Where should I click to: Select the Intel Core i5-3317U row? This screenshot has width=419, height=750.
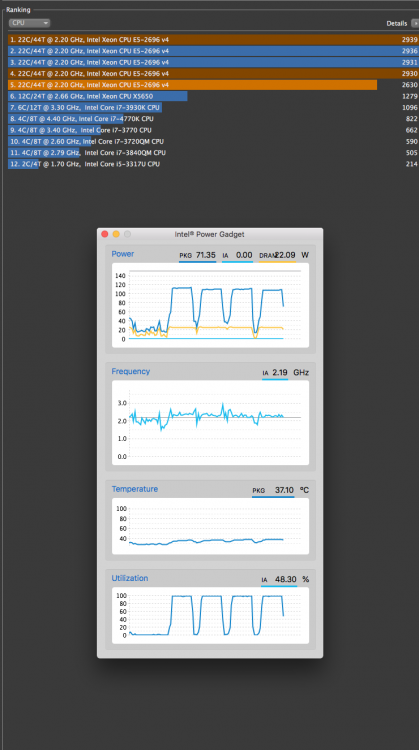(213, 164)
